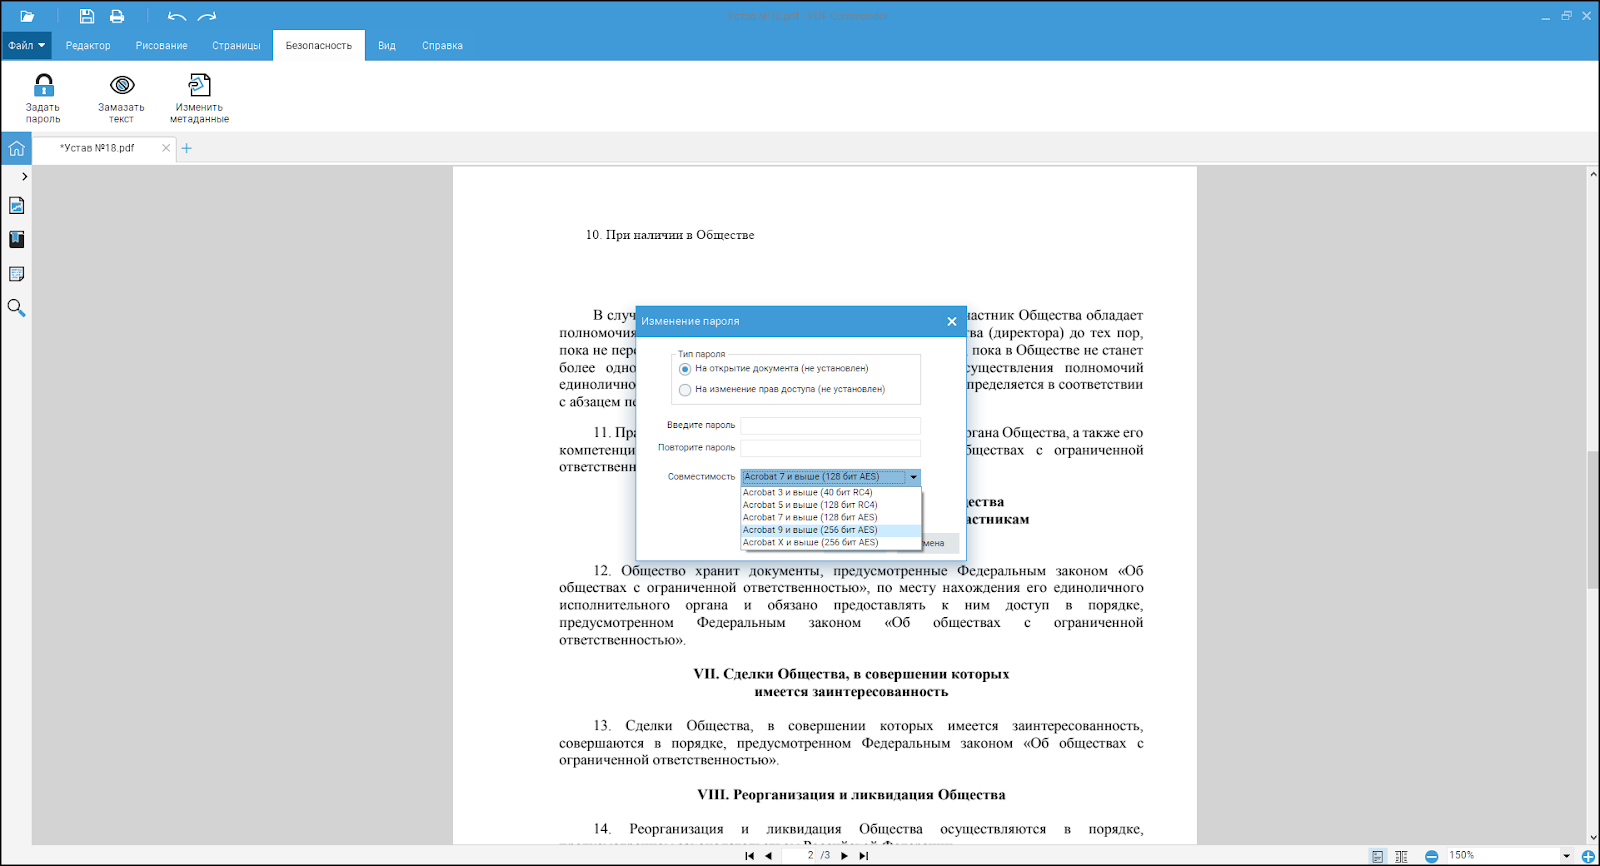Click the enter password input field
Image resolution: width=1600 pixels, height=866 pixels.
pyautogui.click(x=830, y=426)
